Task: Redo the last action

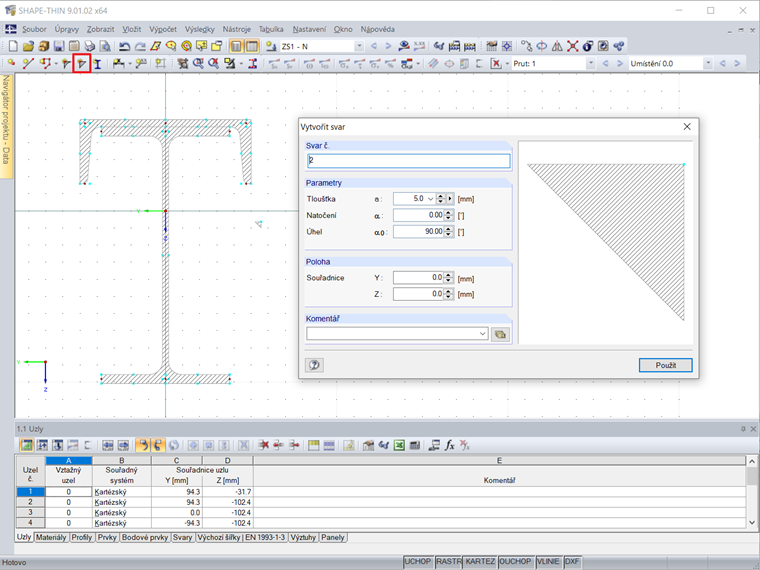Action: point(140,46)
